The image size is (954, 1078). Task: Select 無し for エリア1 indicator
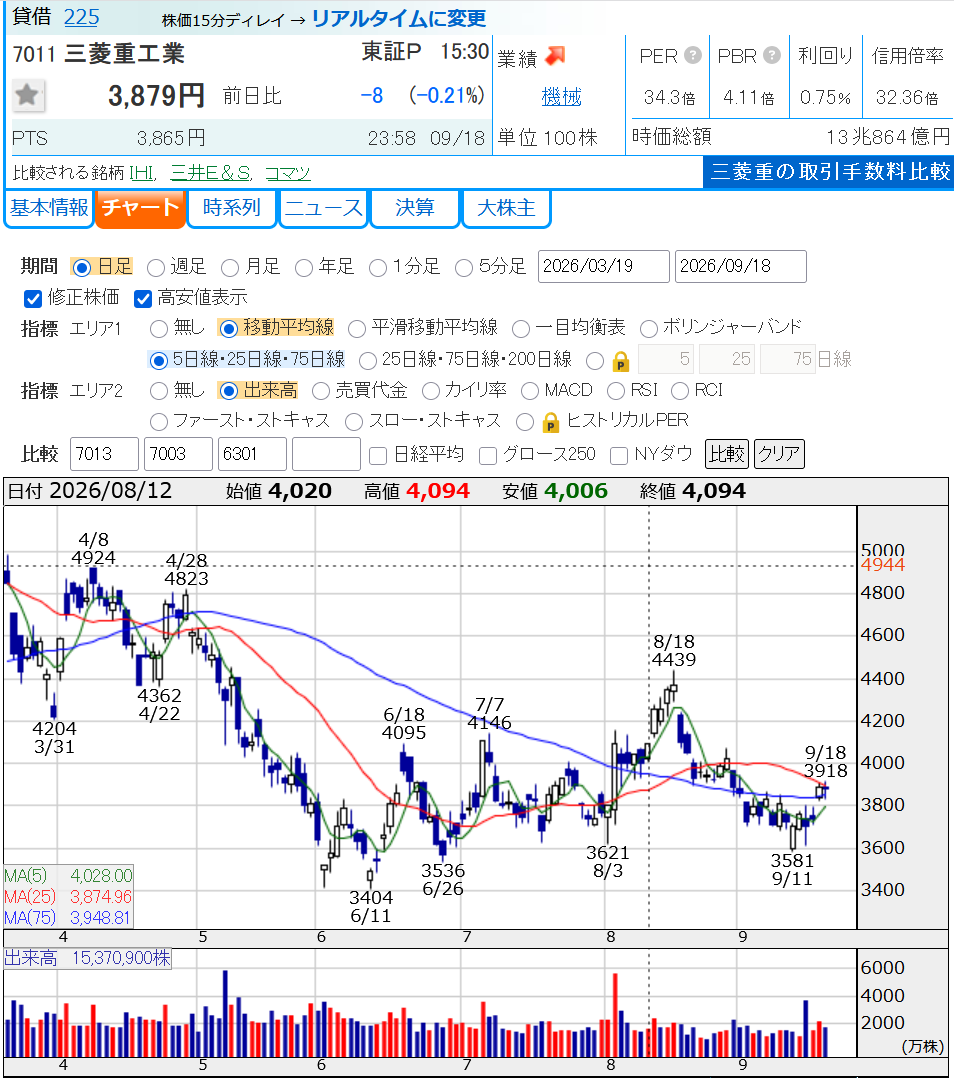(159, 329)
